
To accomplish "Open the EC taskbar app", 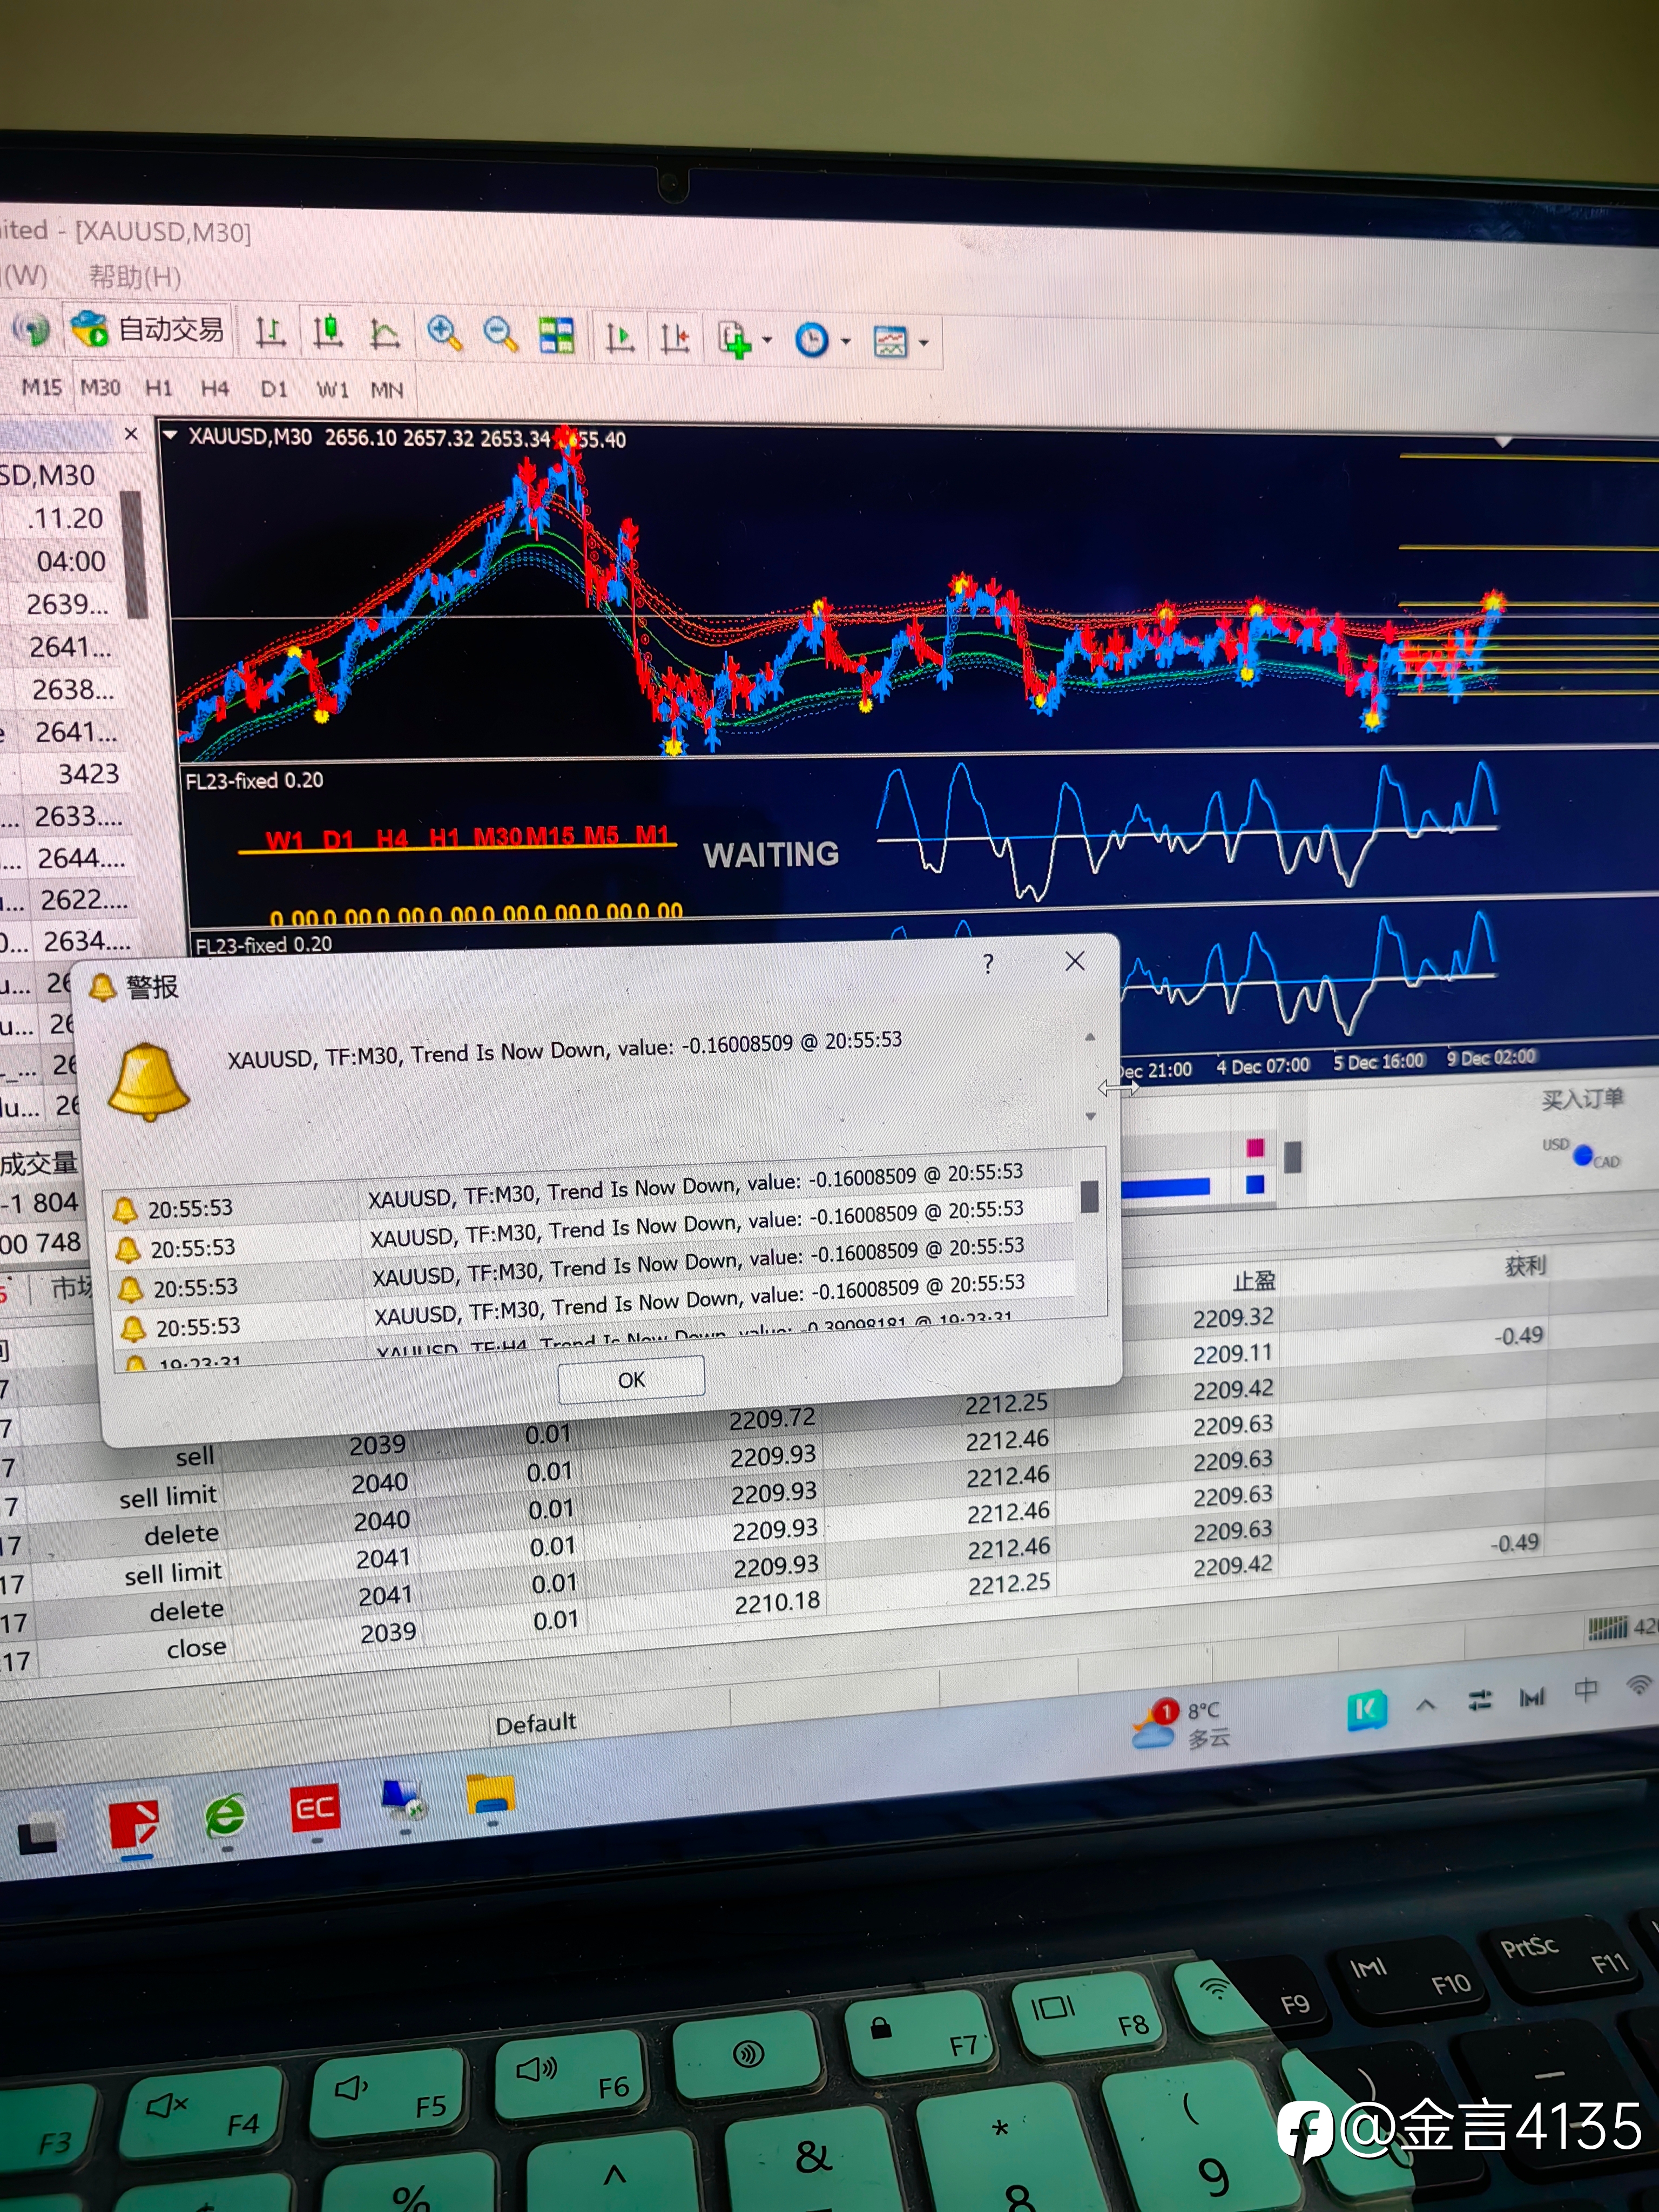I will click(x=315, y=1808).
